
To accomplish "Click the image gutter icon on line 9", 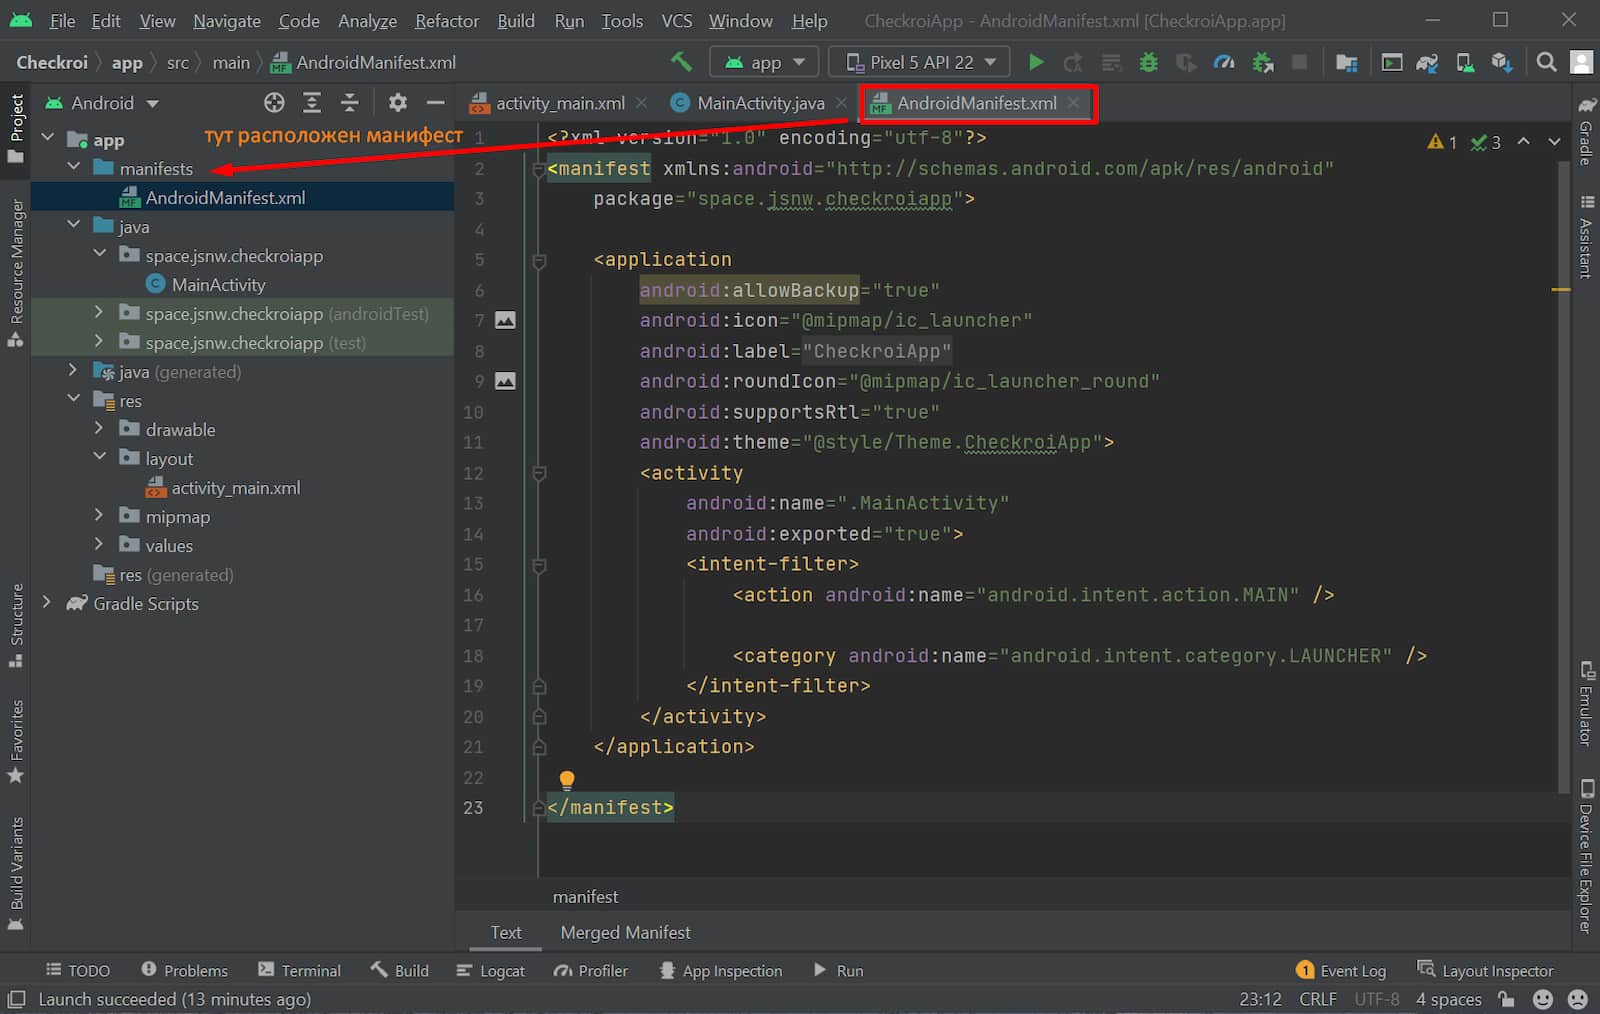I will point(506,381).
